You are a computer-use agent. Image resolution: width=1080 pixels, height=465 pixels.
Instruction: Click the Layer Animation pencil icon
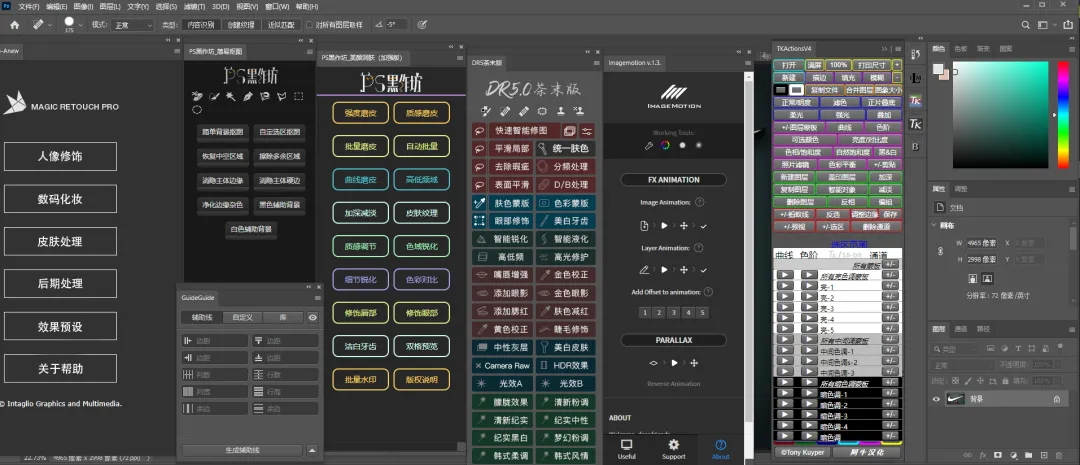(x=645, y=269)
